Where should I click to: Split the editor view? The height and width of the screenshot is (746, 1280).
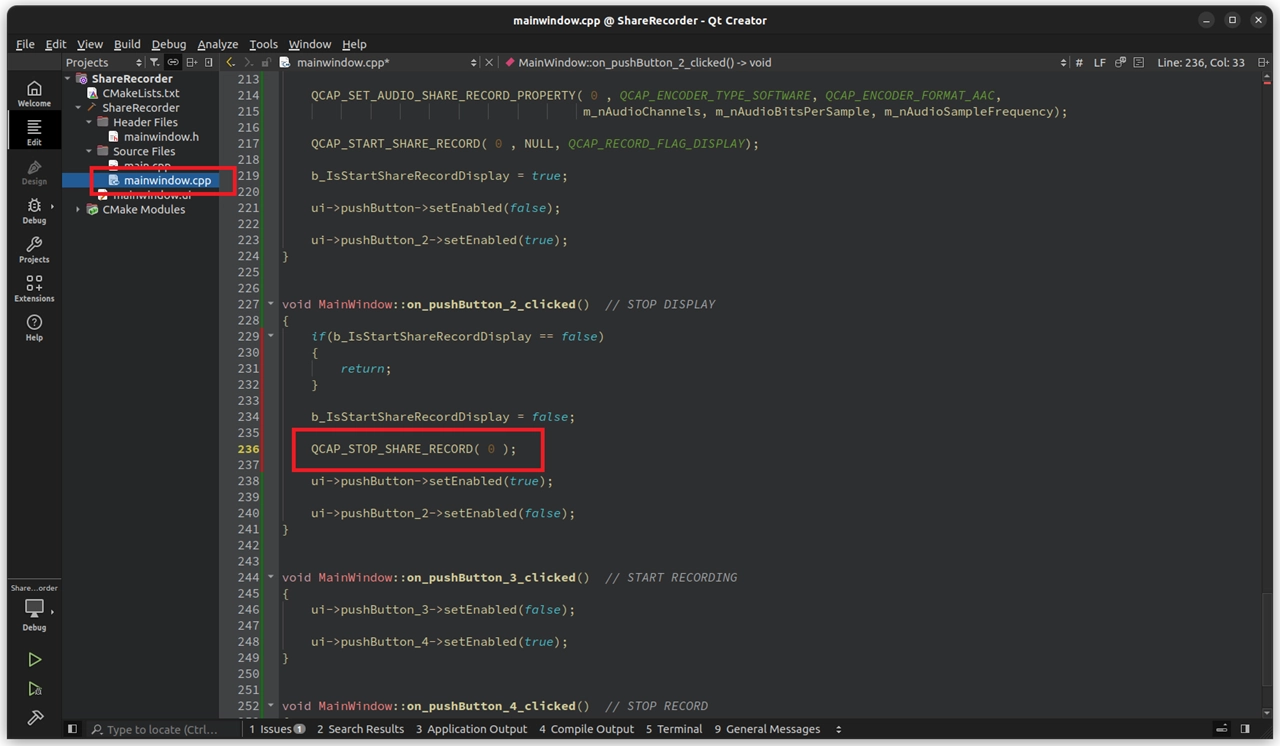[x=1264, y=62]
